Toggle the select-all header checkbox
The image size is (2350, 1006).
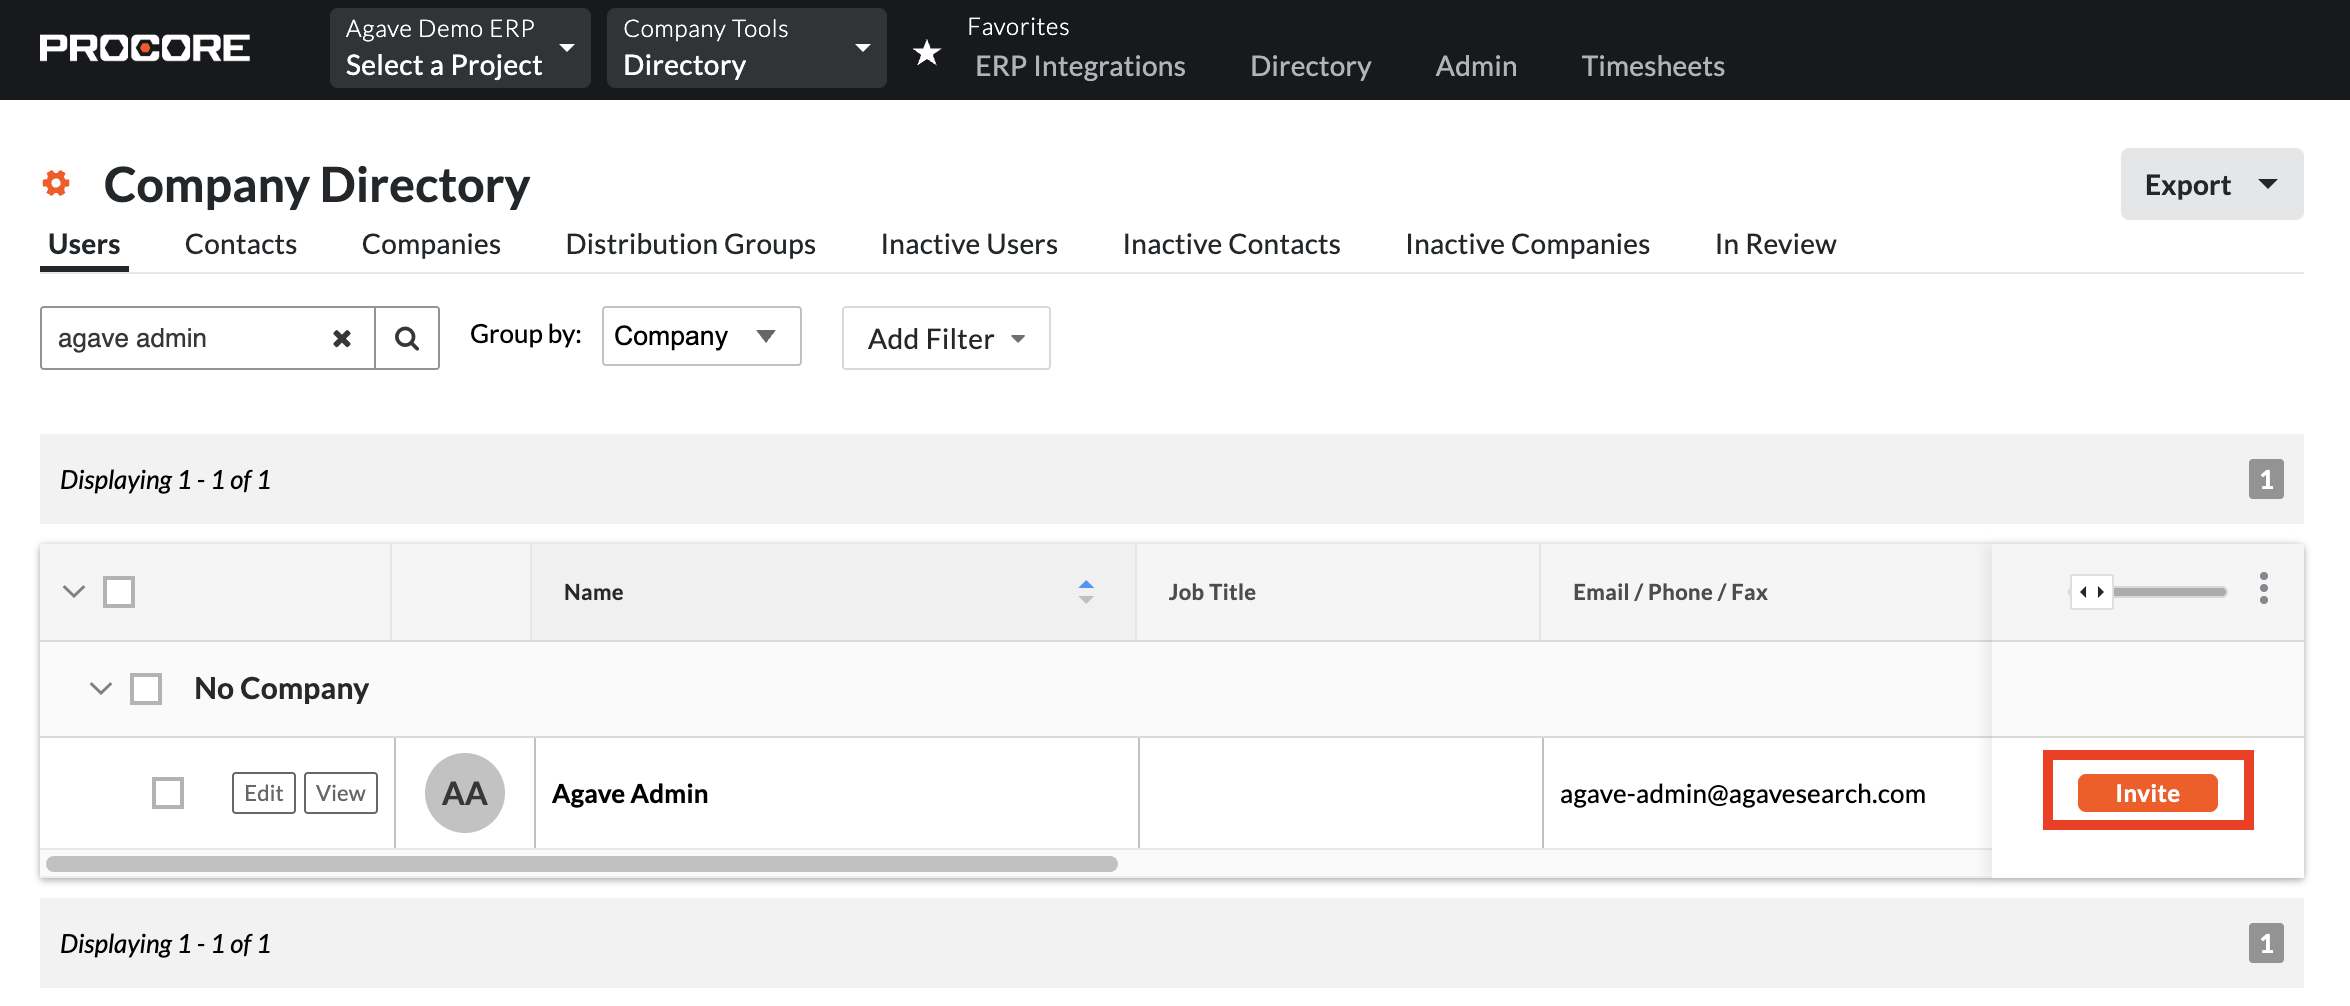pos(119,592)
